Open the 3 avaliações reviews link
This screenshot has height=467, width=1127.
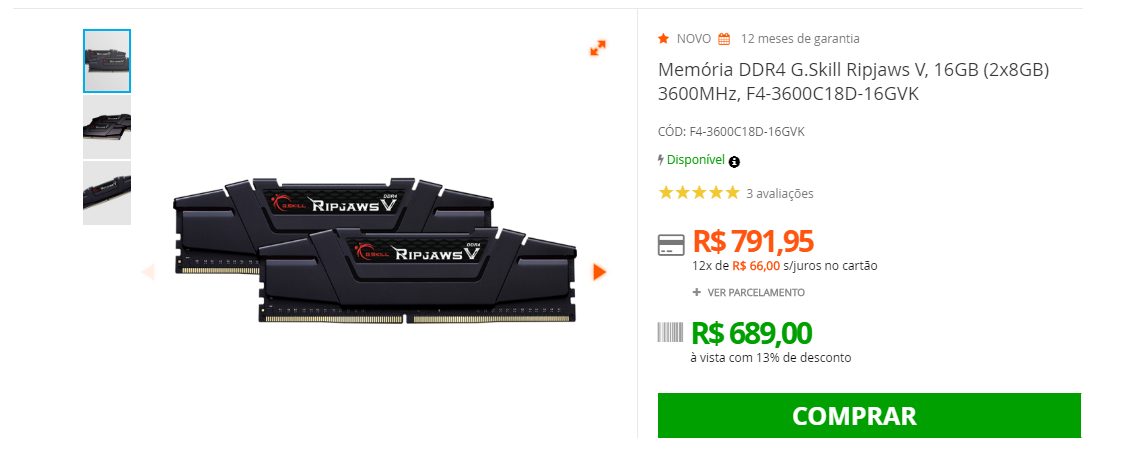780,193
